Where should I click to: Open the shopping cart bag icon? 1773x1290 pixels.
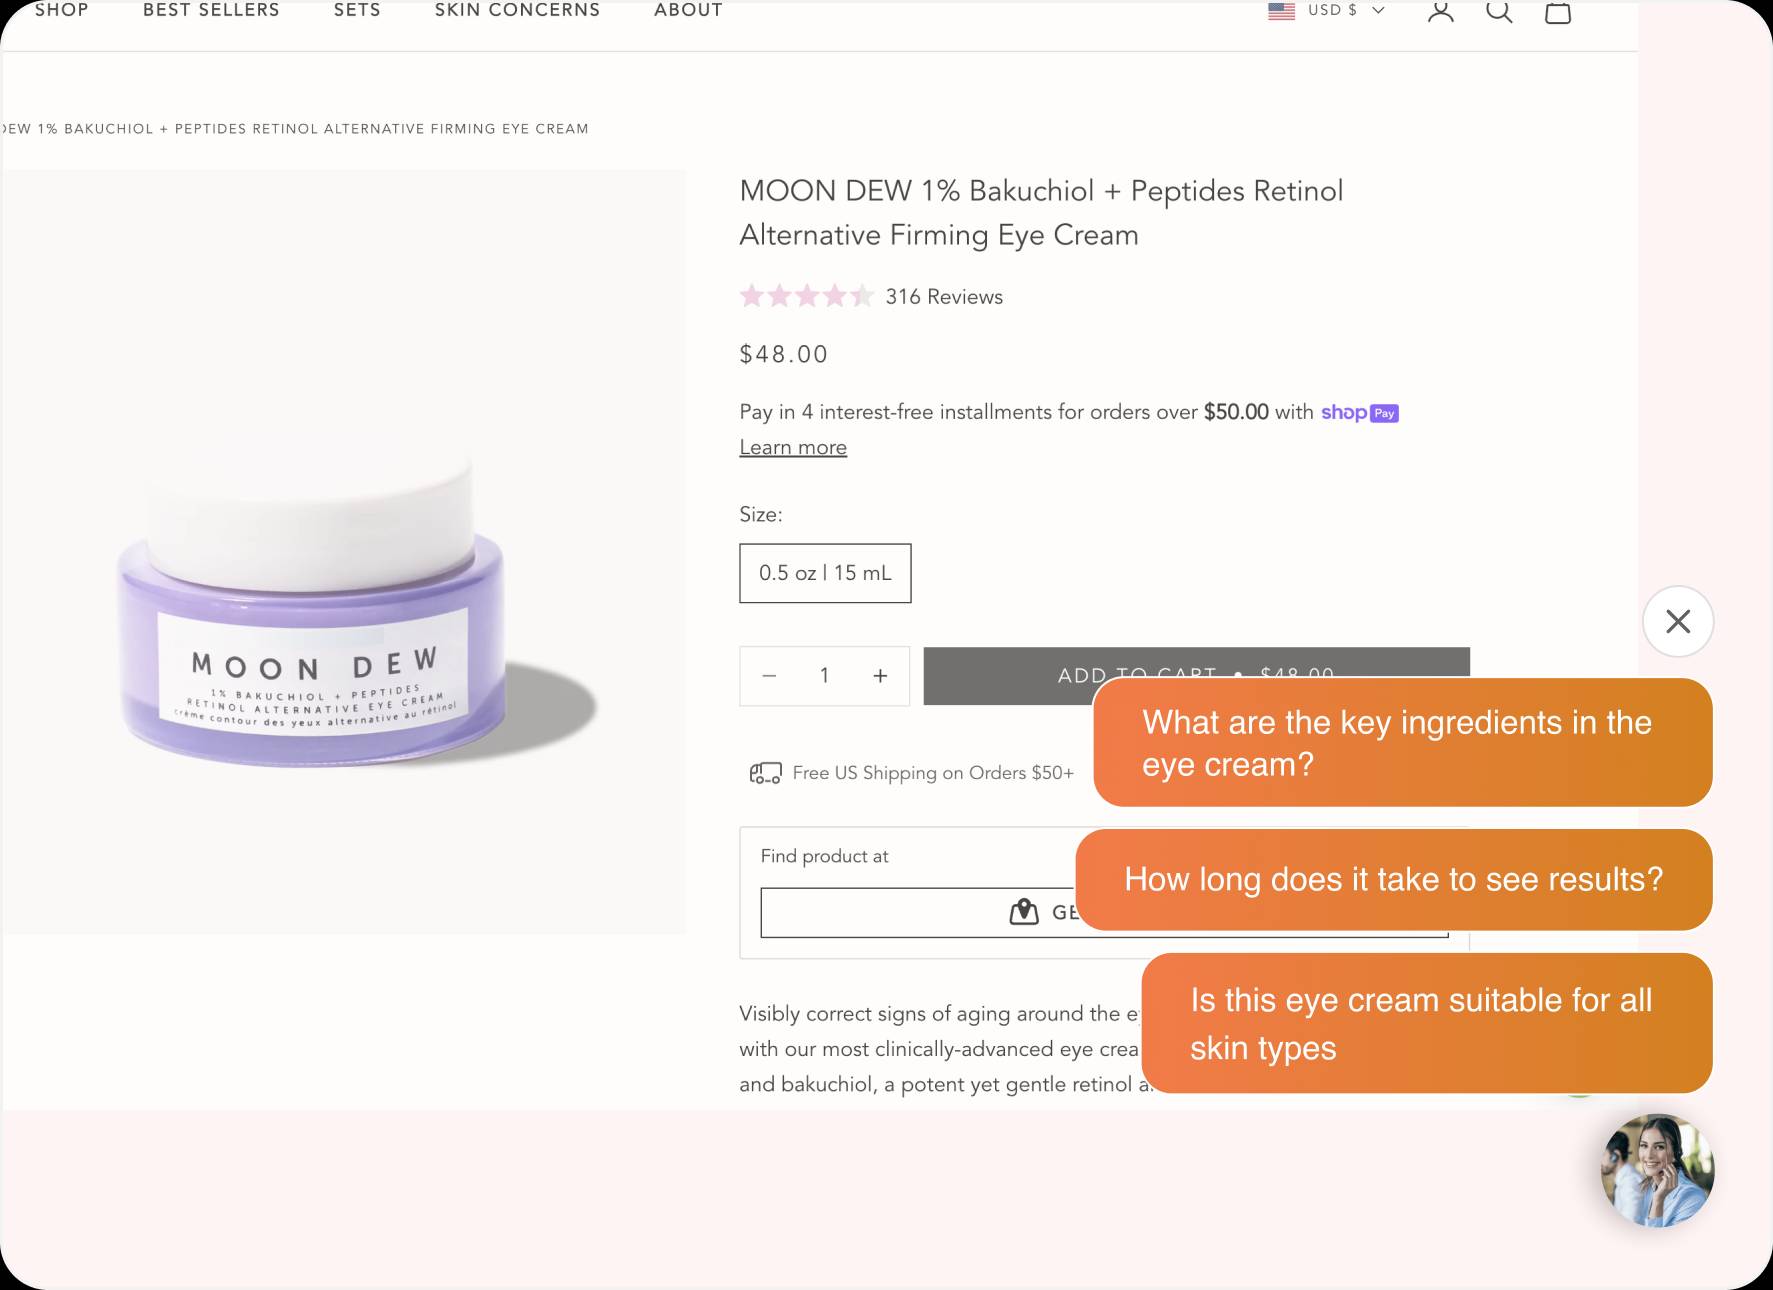(1557, 12)
